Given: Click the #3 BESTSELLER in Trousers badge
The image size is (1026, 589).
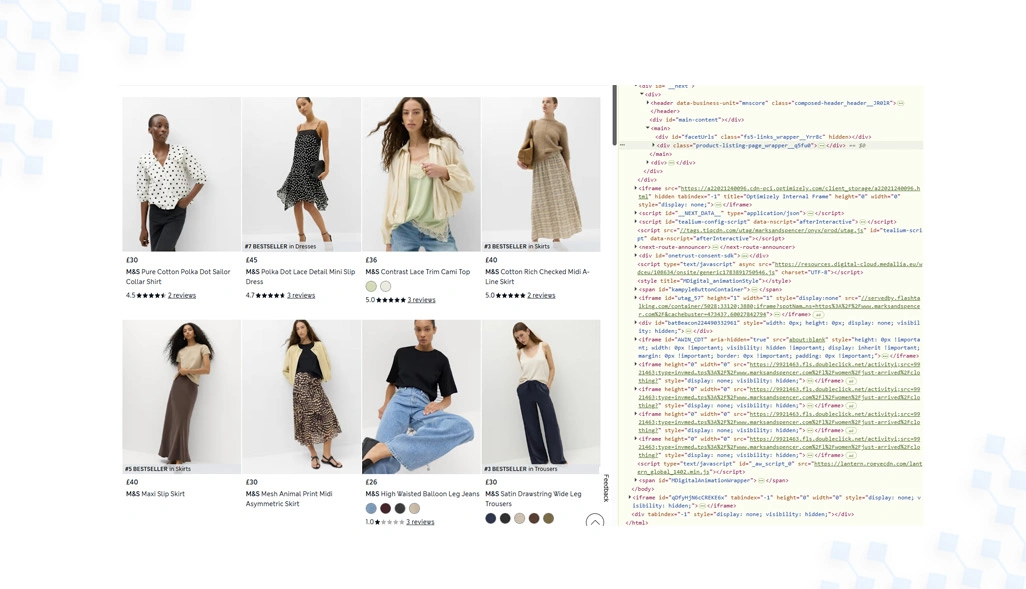Looking at the screenshot, I should 521,469.
